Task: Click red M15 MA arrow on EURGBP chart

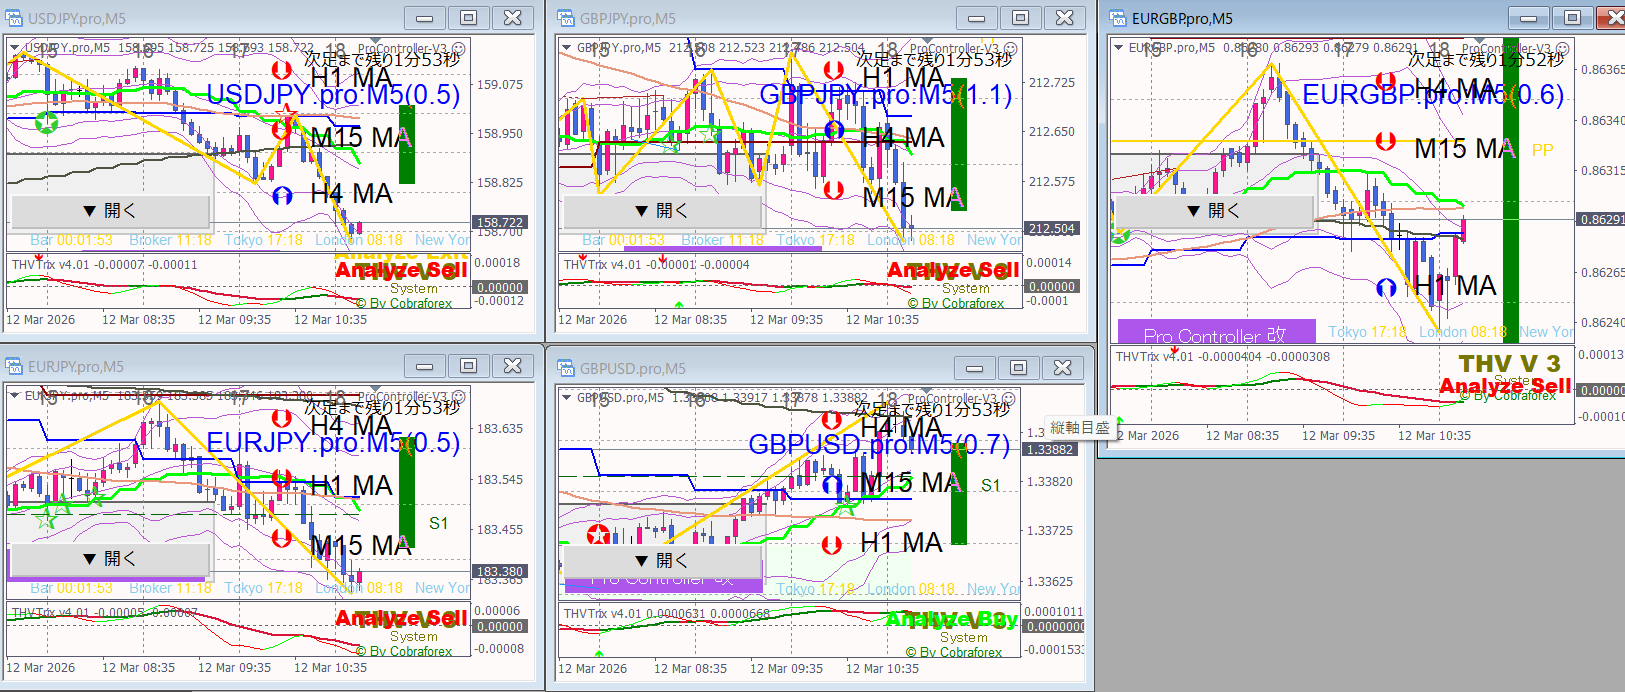Action: (1385, 141)
